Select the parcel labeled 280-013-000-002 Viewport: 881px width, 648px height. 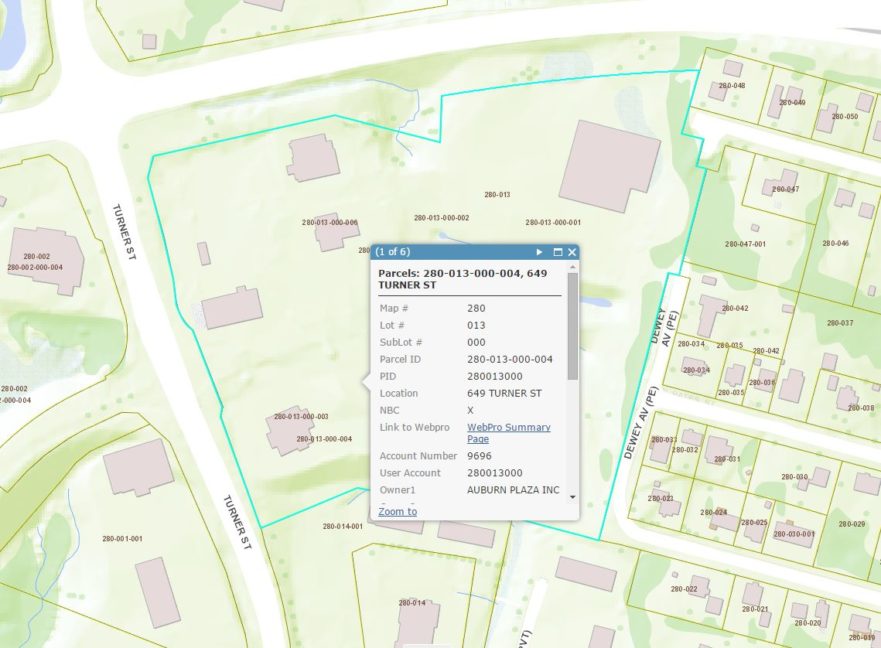point(441,217)
